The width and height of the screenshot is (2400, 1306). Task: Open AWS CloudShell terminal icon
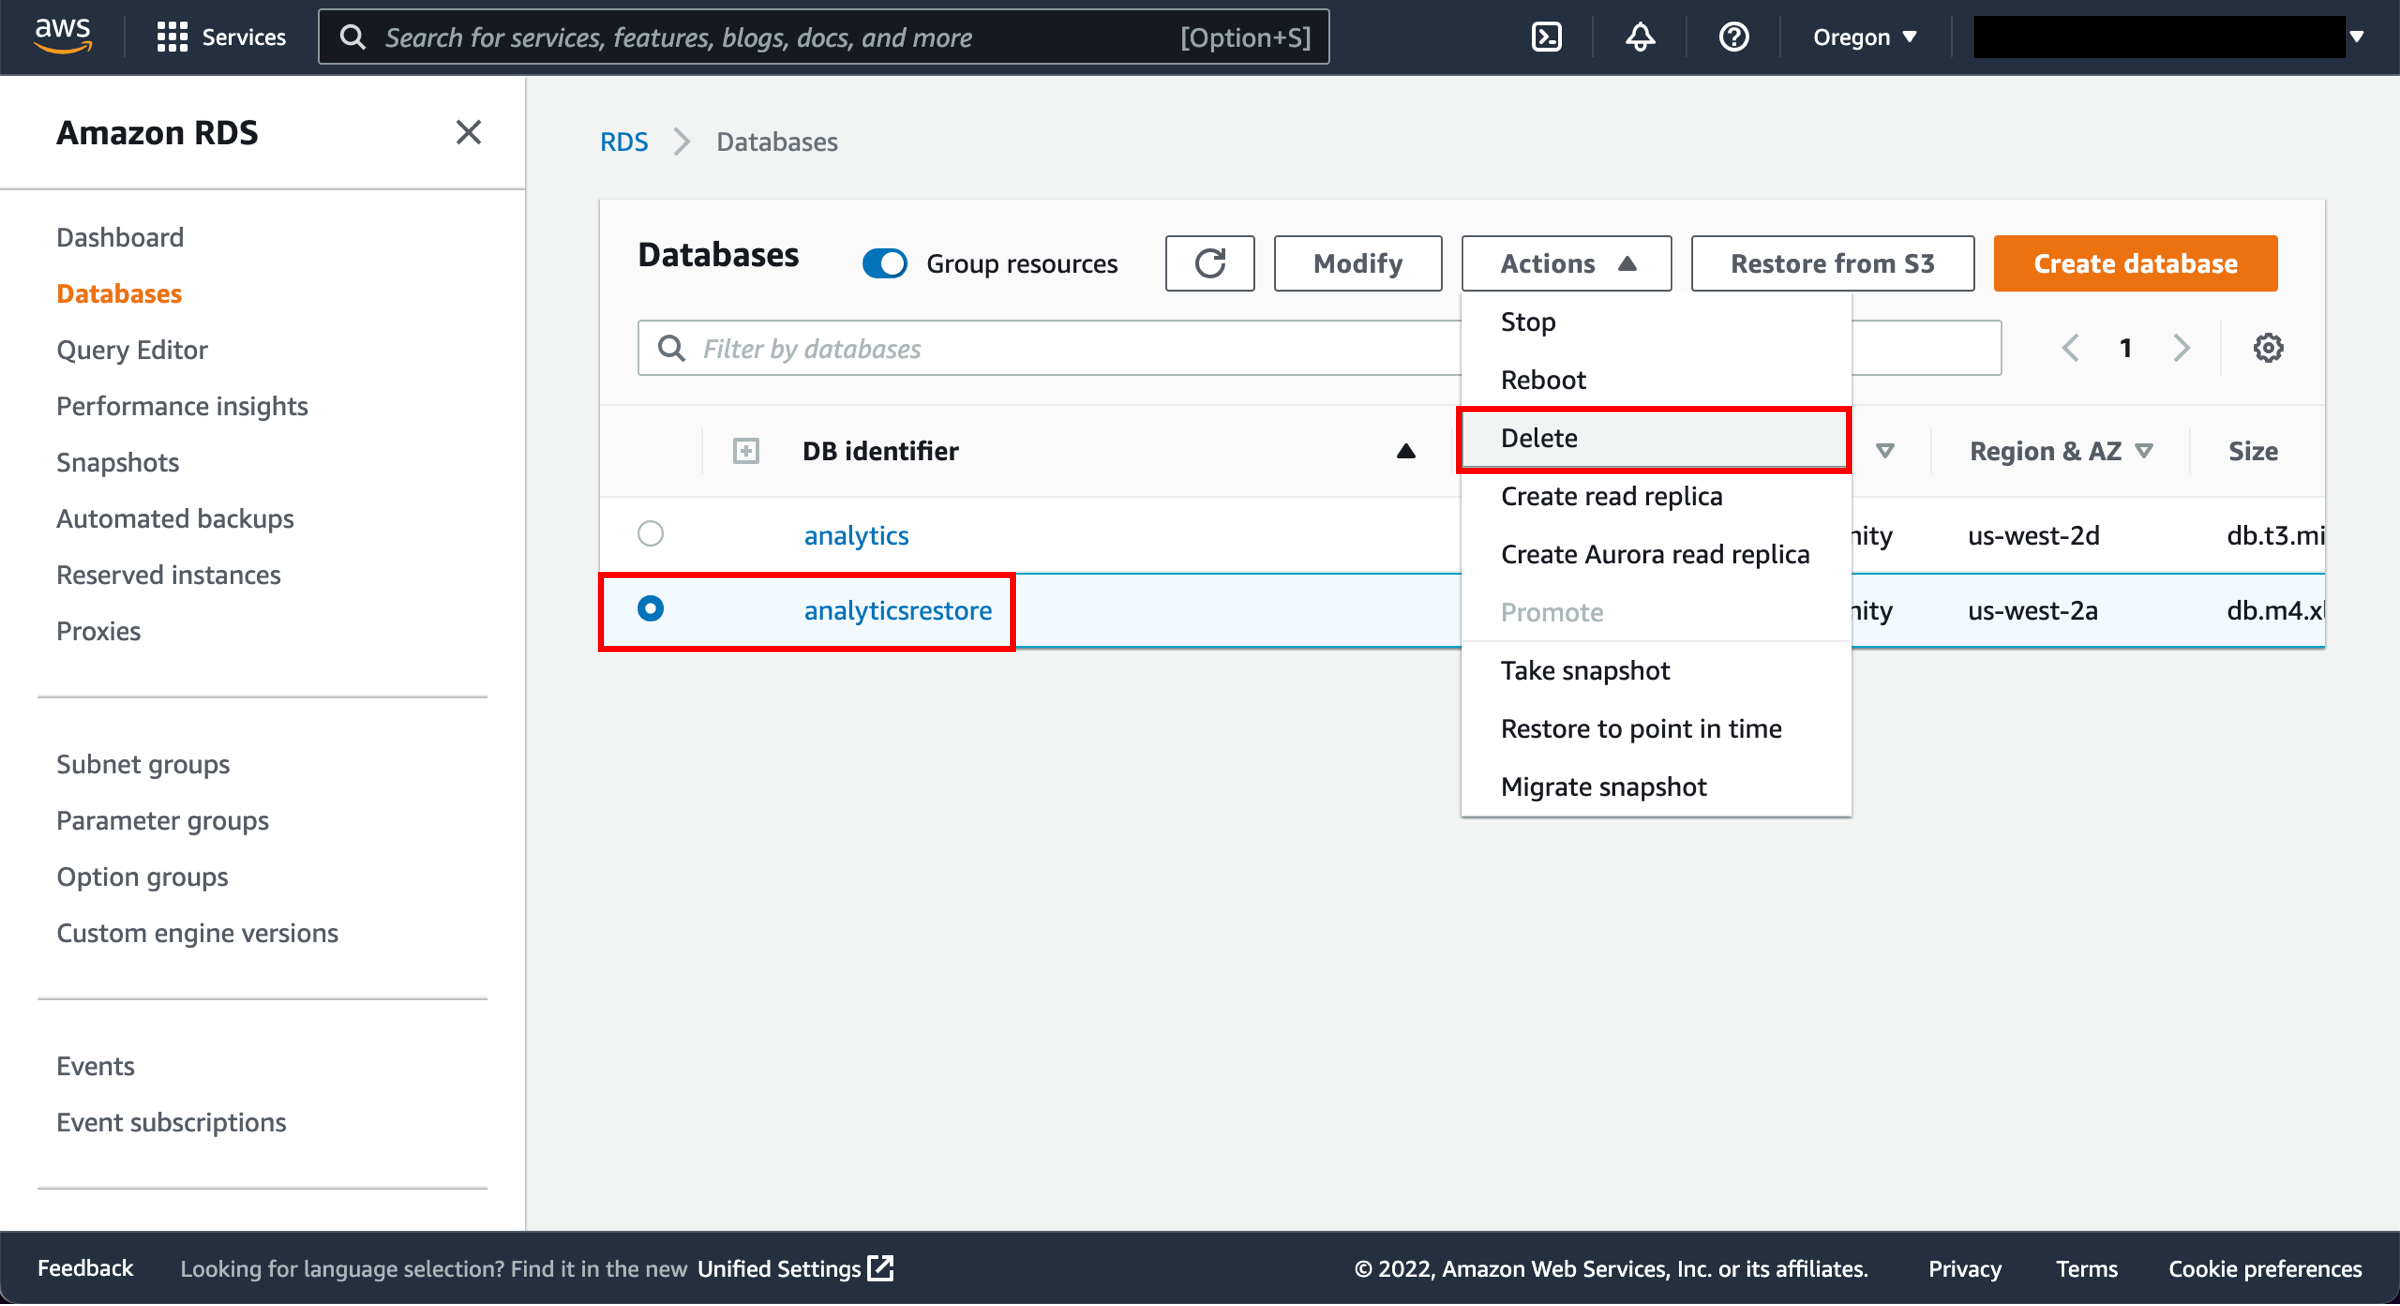tap(1546, 37)
